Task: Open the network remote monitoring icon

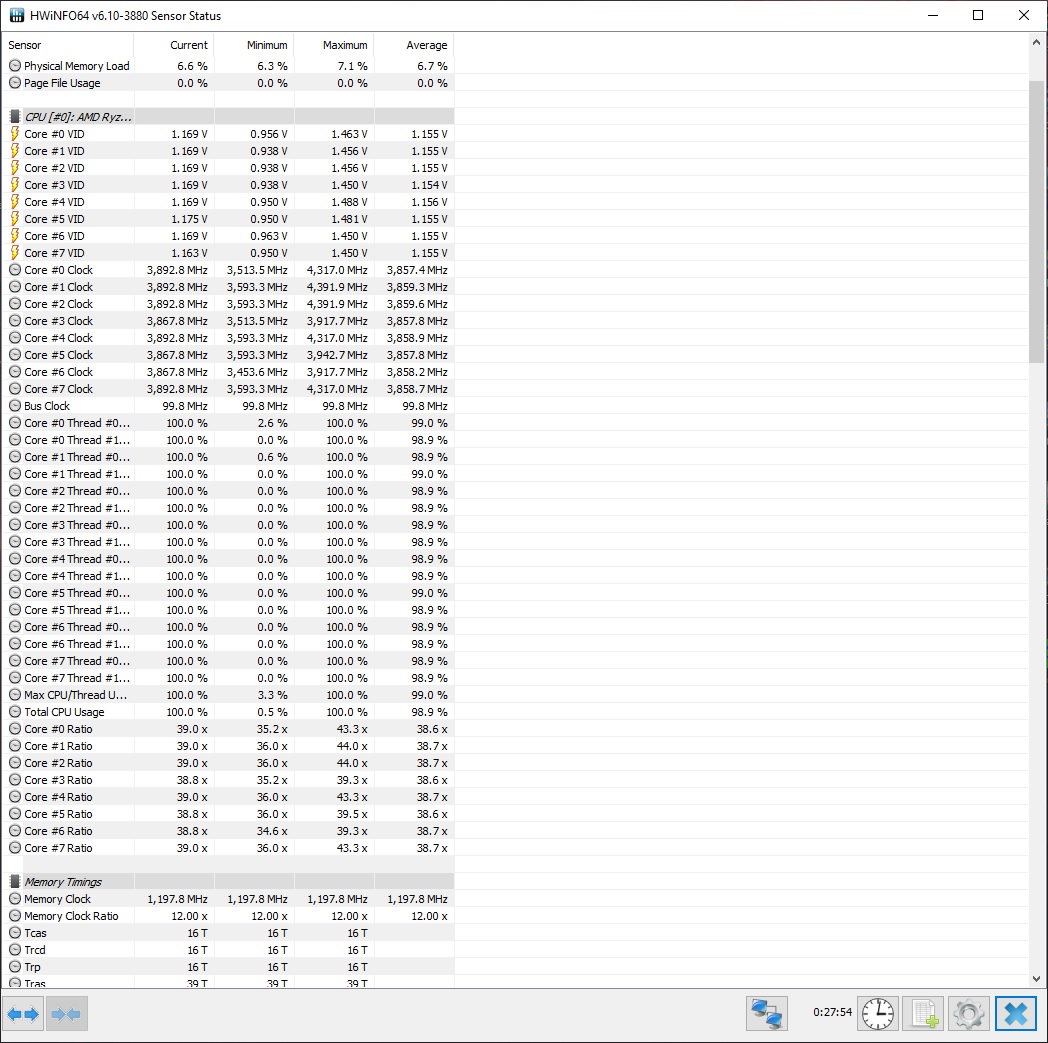Action: tap(767, 1014)
